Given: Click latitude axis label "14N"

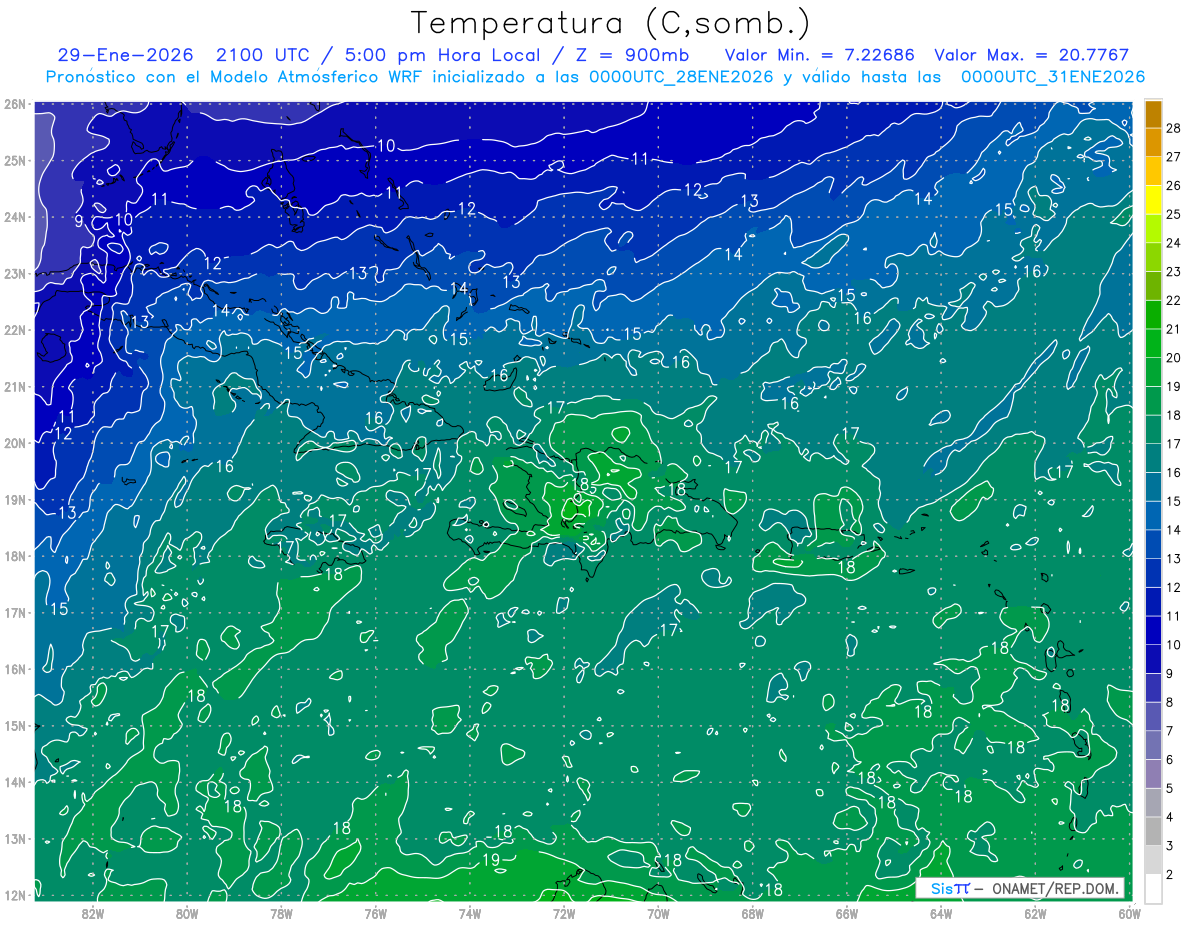Looking at the screenshot, I should pyautogui.click(x=15, y=782).
